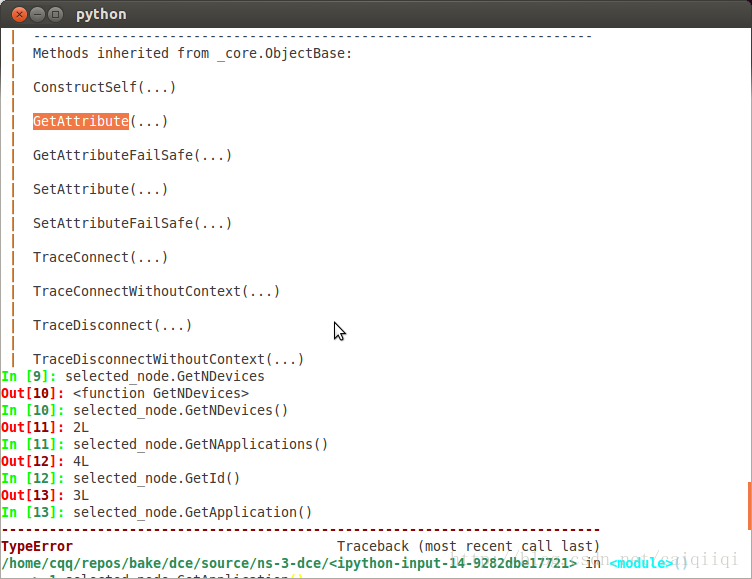Click In [11] selected_node.GetNApplications() input
The image size is (752, 579).
[x=164, y=445]
